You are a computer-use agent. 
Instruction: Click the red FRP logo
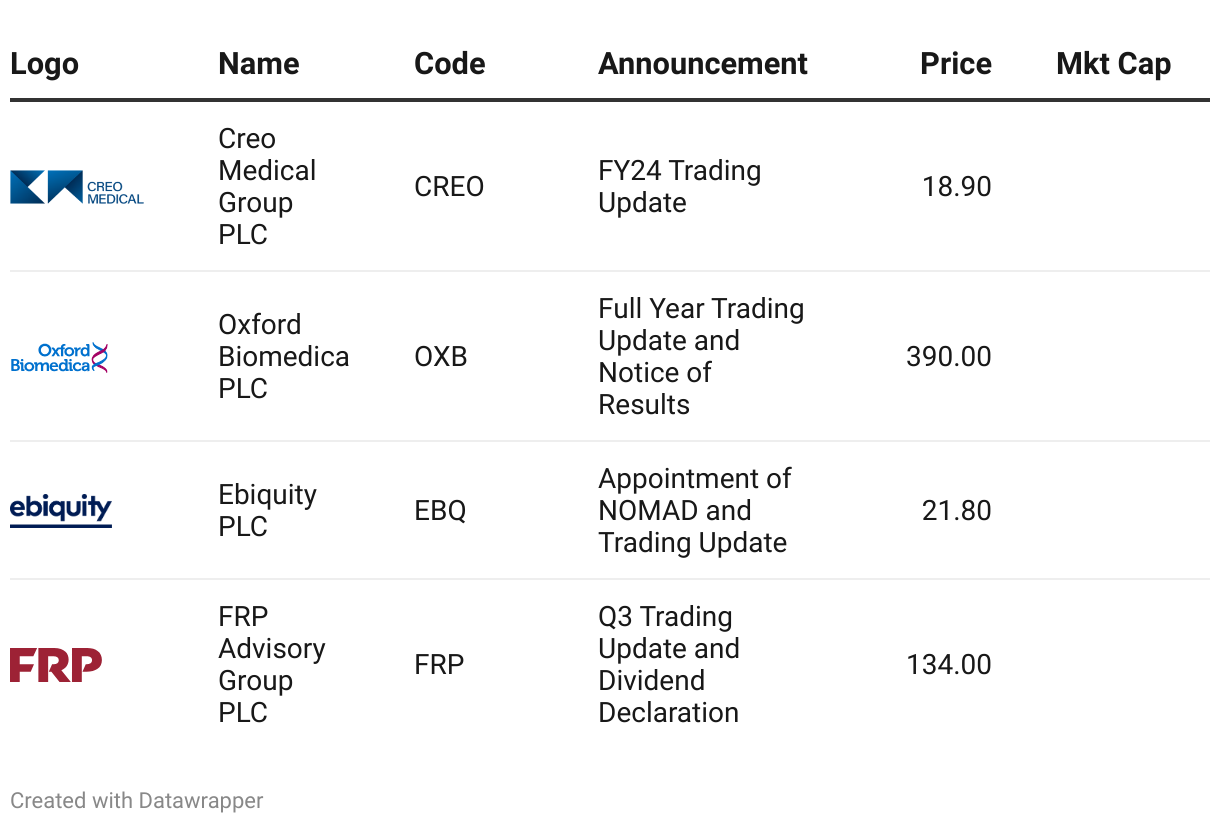[56, 665]
